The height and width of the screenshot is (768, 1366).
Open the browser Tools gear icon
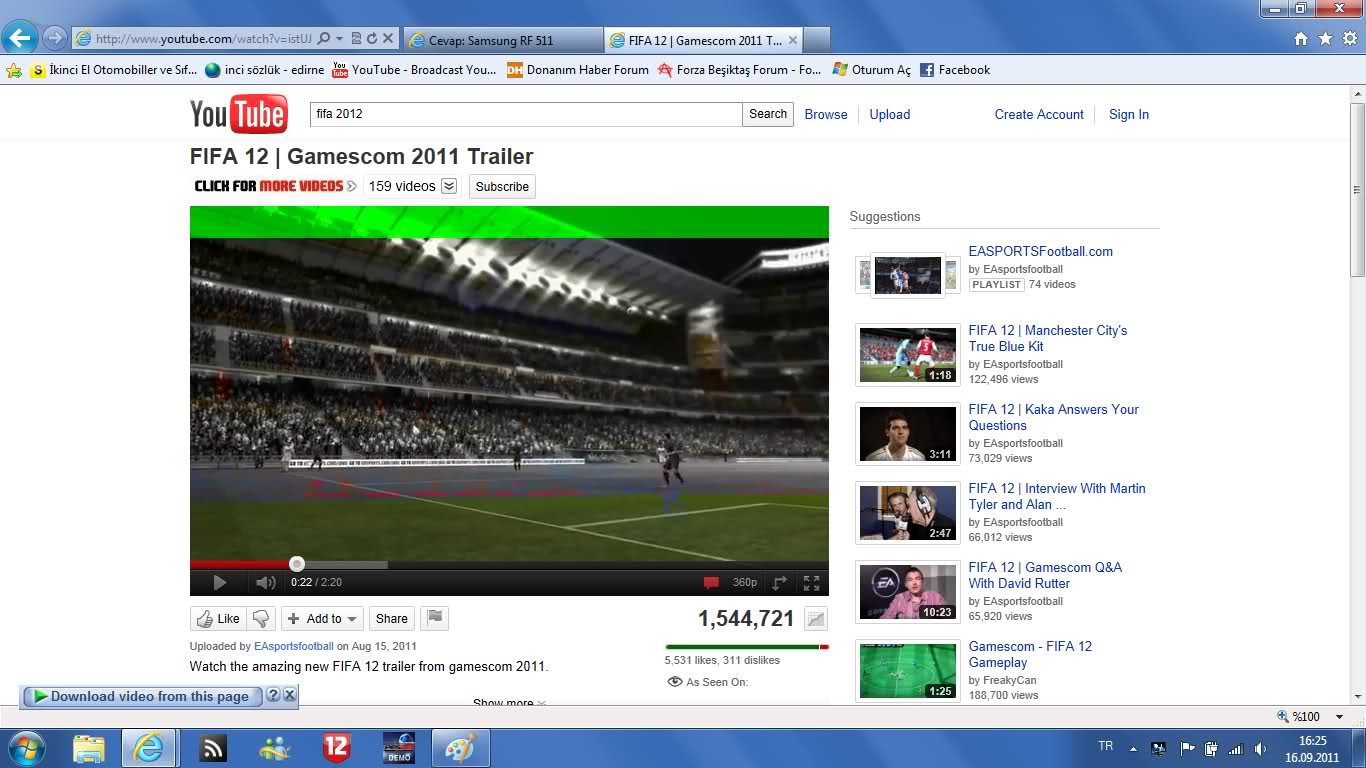click(x=1349, y=39)
